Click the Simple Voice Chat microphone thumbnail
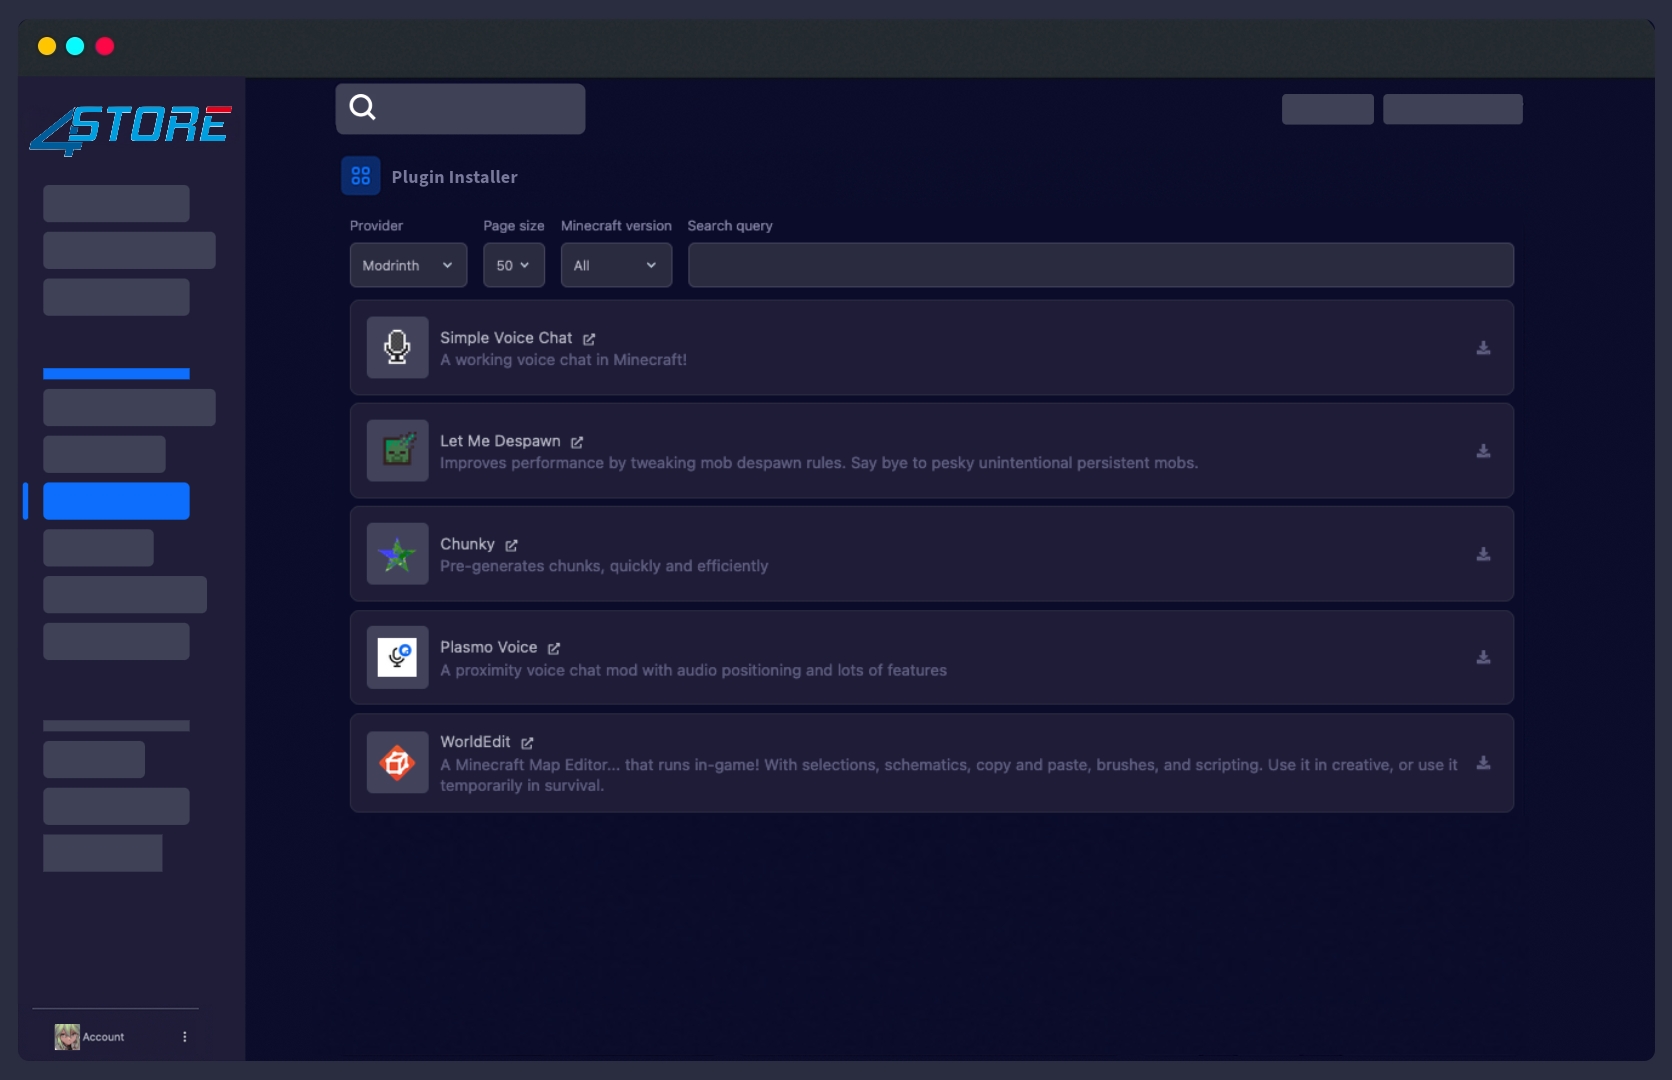Viewport: 1672px width, 1080px height. click(397, 347)
